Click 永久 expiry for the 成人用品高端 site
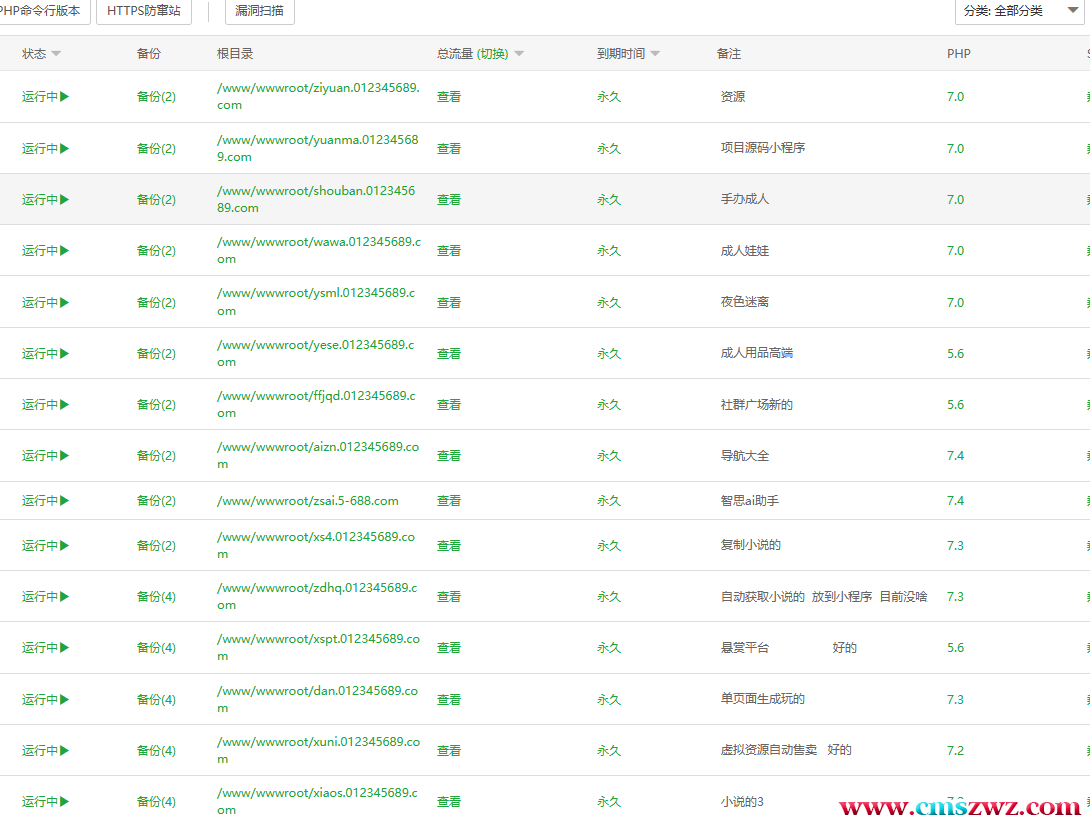1090x825 pixels. pos(609,354)
